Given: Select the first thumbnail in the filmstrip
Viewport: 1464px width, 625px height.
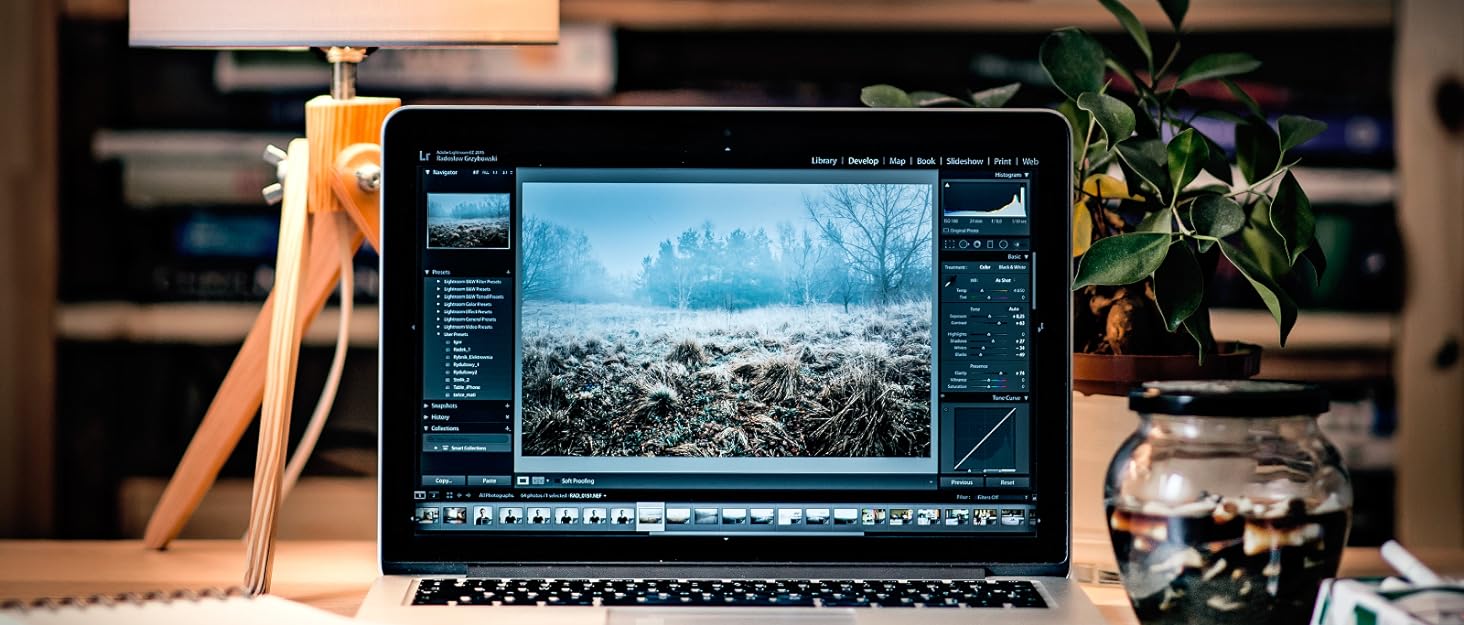Looking at the screenshot, I should [x=427, y=516].
